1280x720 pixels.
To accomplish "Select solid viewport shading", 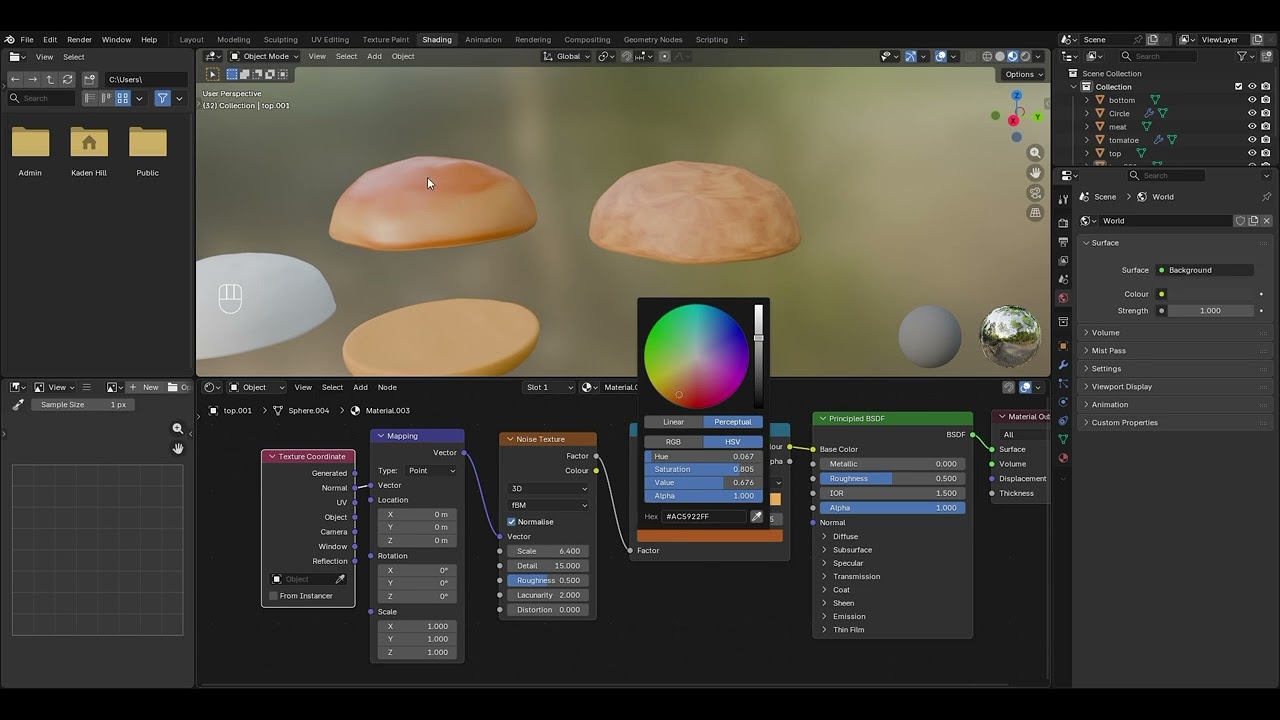I will coord(1000,56).
